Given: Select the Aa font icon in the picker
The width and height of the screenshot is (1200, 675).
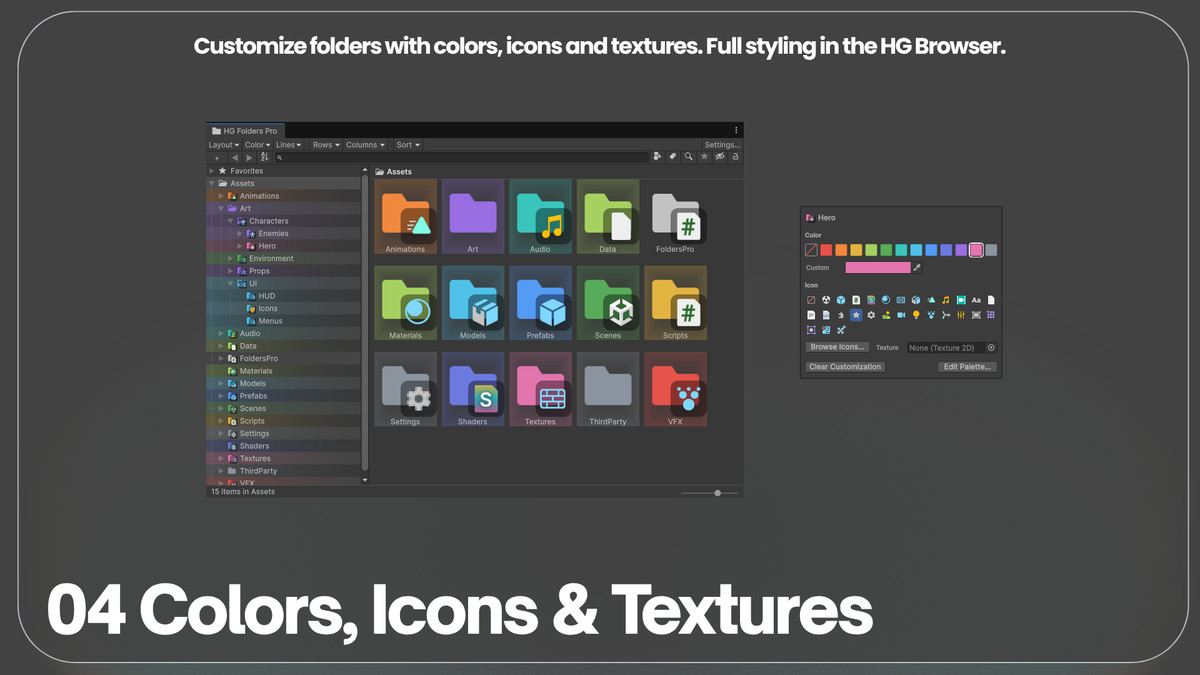Looking at the screenshot, I should (976, 300).
